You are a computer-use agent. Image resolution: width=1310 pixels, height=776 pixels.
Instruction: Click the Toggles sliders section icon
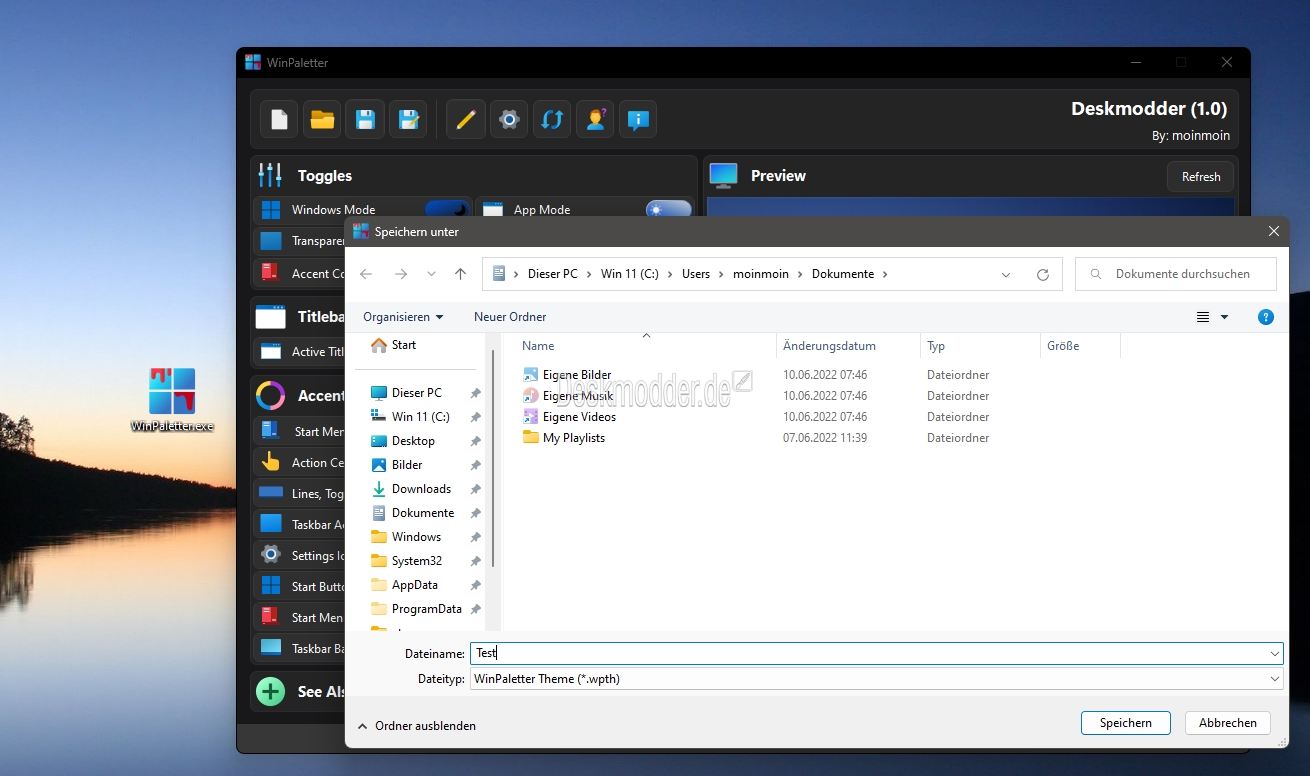[x=270, y=175]
